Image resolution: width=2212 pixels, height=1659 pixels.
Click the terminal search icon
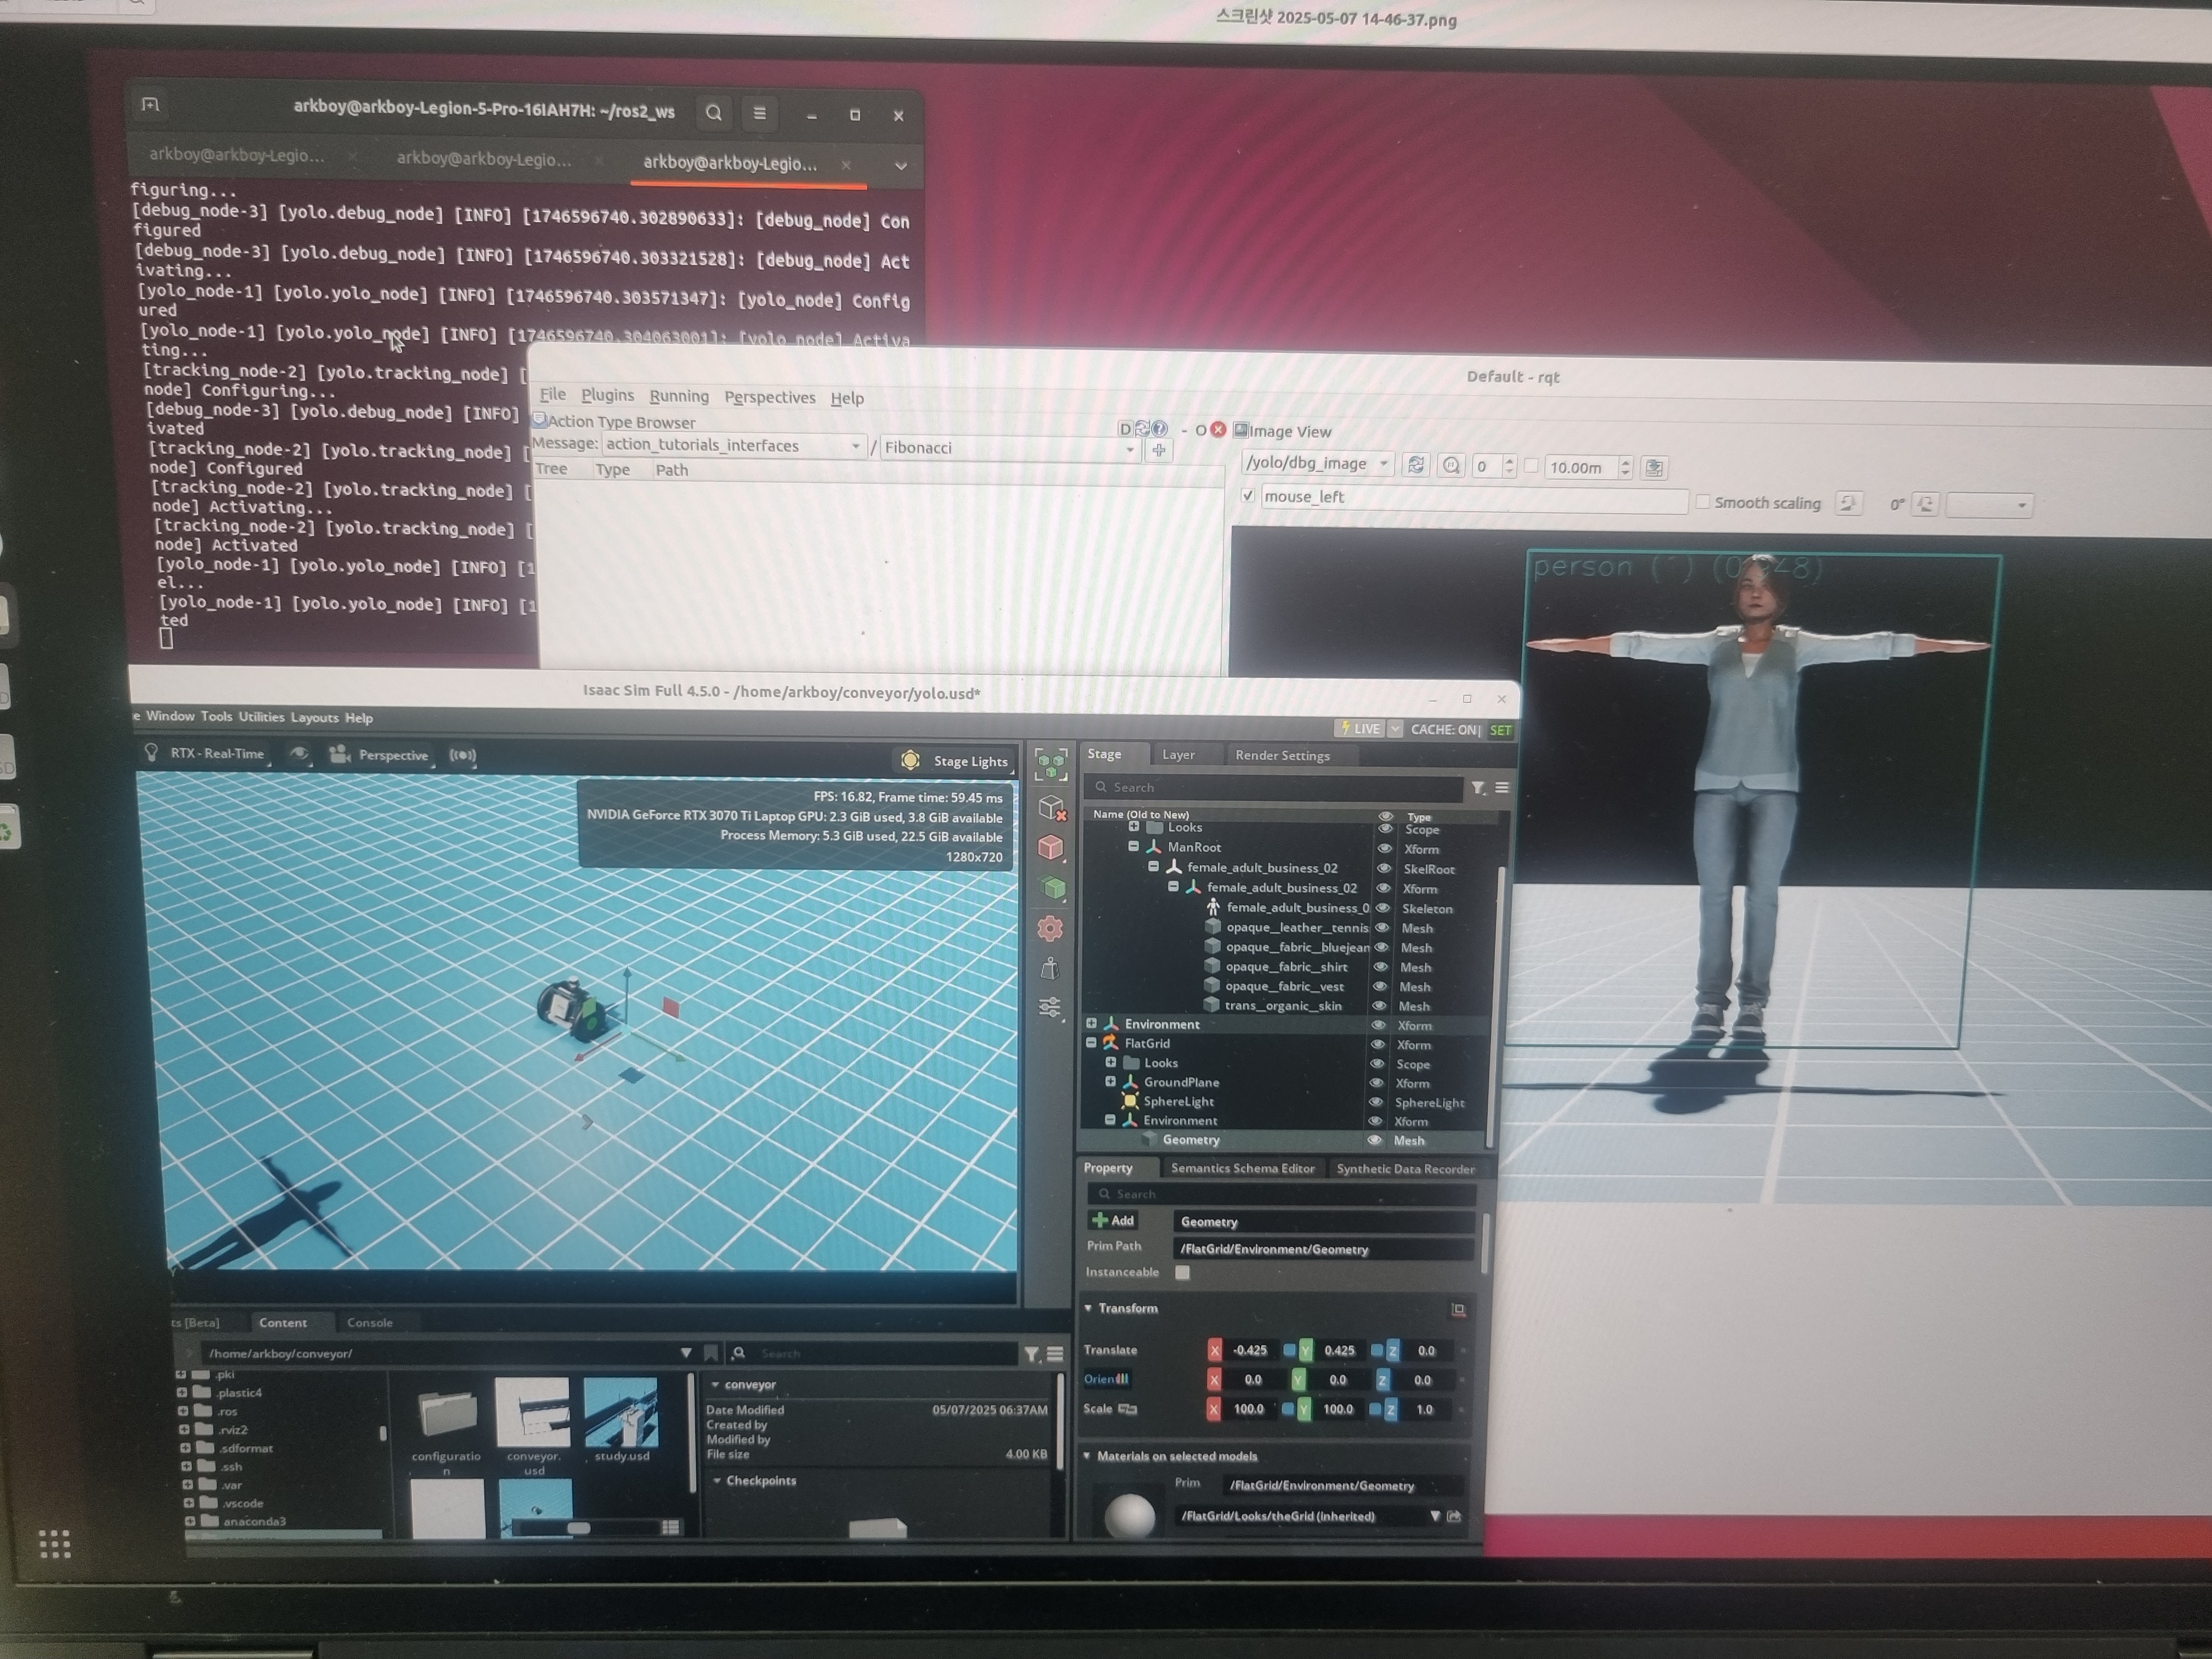tap(714, 113)
